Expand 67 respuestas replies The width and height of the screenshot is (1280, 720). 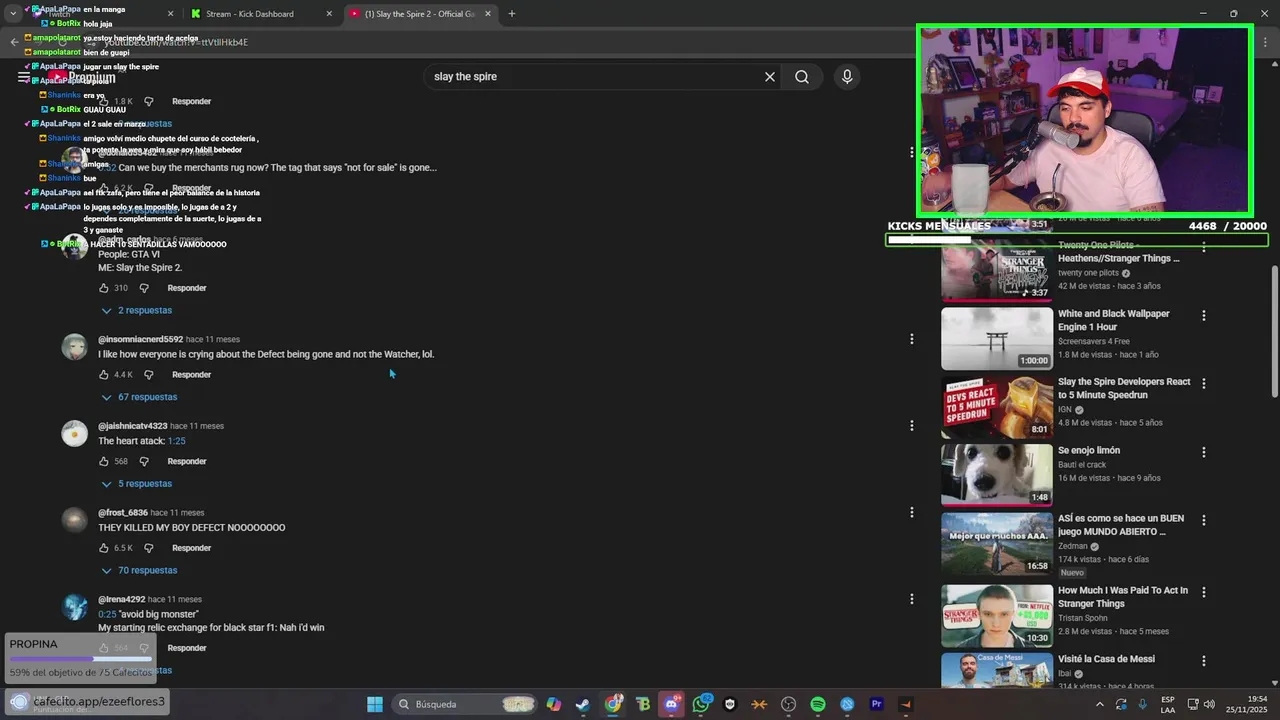tap(139, 397)
